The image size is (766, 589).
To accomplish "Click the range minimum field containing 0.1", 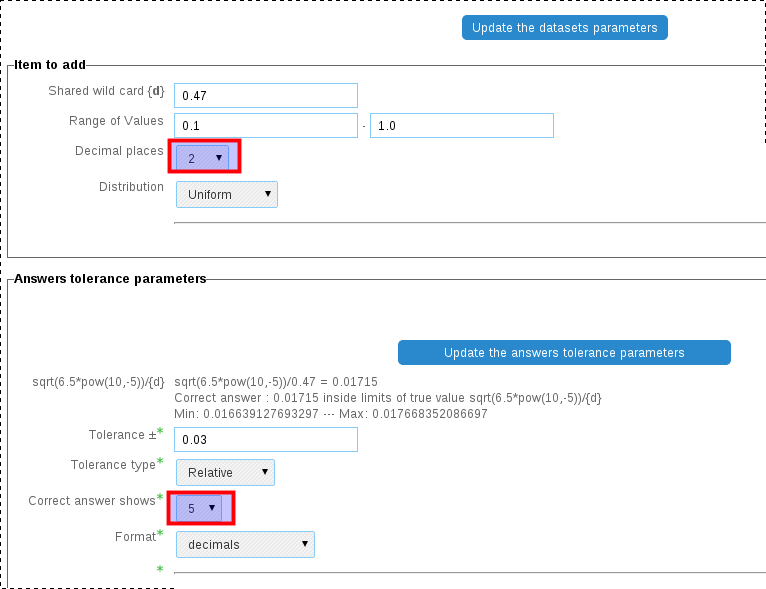I will (266, 126).
